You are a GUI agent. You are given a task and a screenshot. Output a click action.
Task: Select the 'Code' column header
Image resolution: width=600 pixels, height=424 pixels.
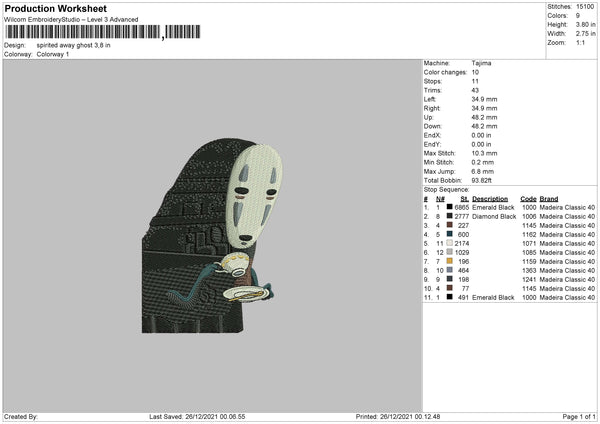click(x=528, y=199)
